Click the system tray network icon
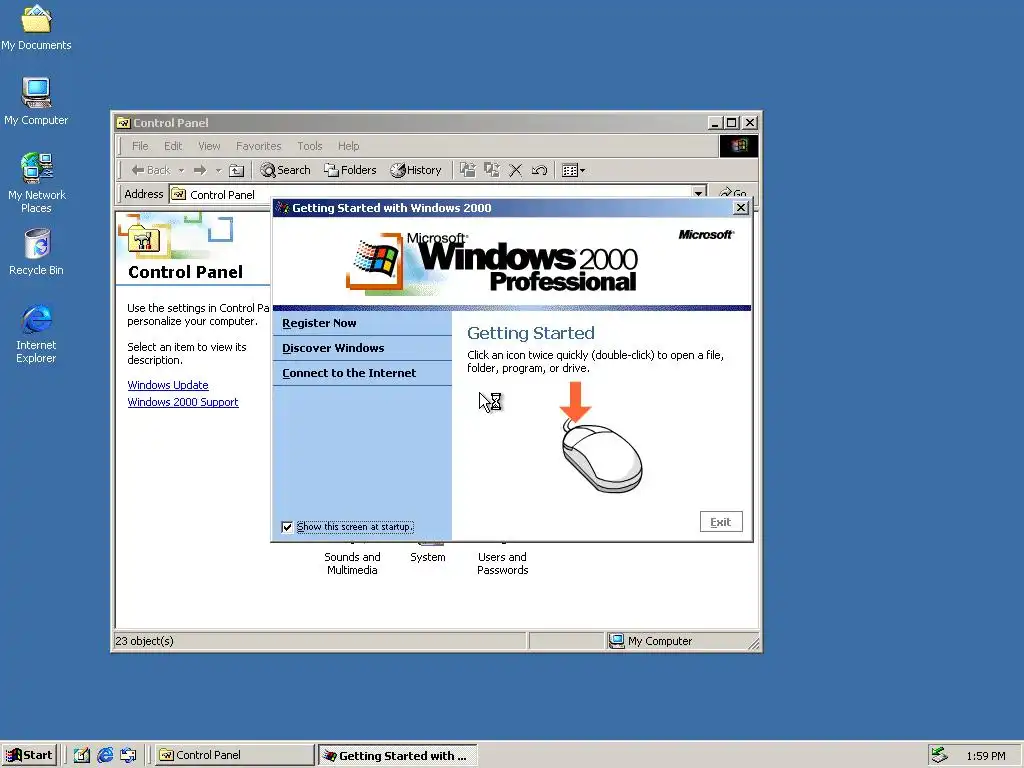The width and height of the screenshot is (1024, 768). (939, 755)
